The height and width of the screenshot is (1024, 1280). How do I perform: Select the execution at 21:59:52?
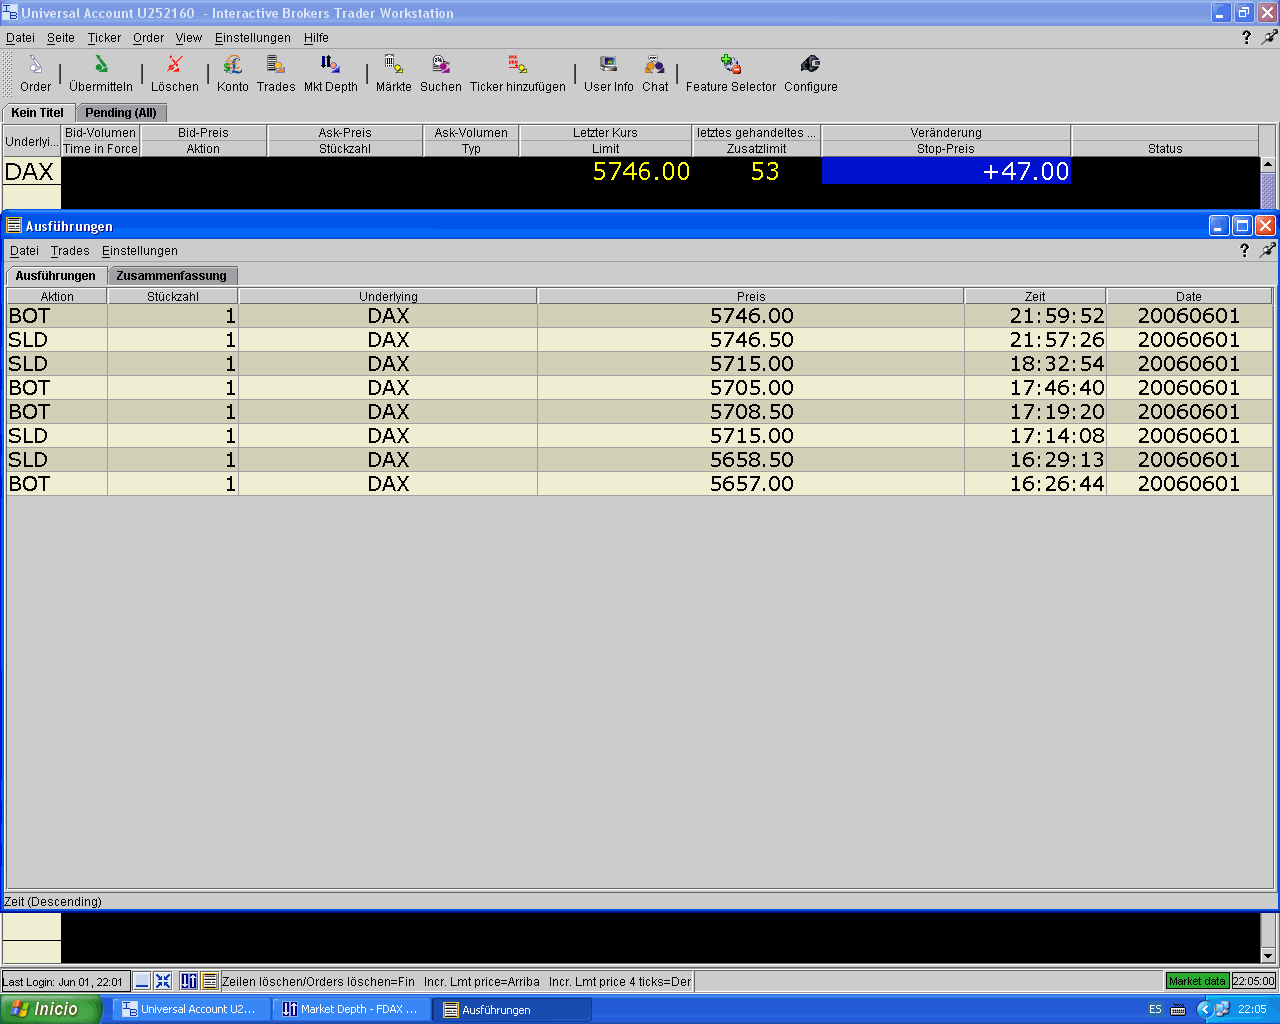coord(639,316)
